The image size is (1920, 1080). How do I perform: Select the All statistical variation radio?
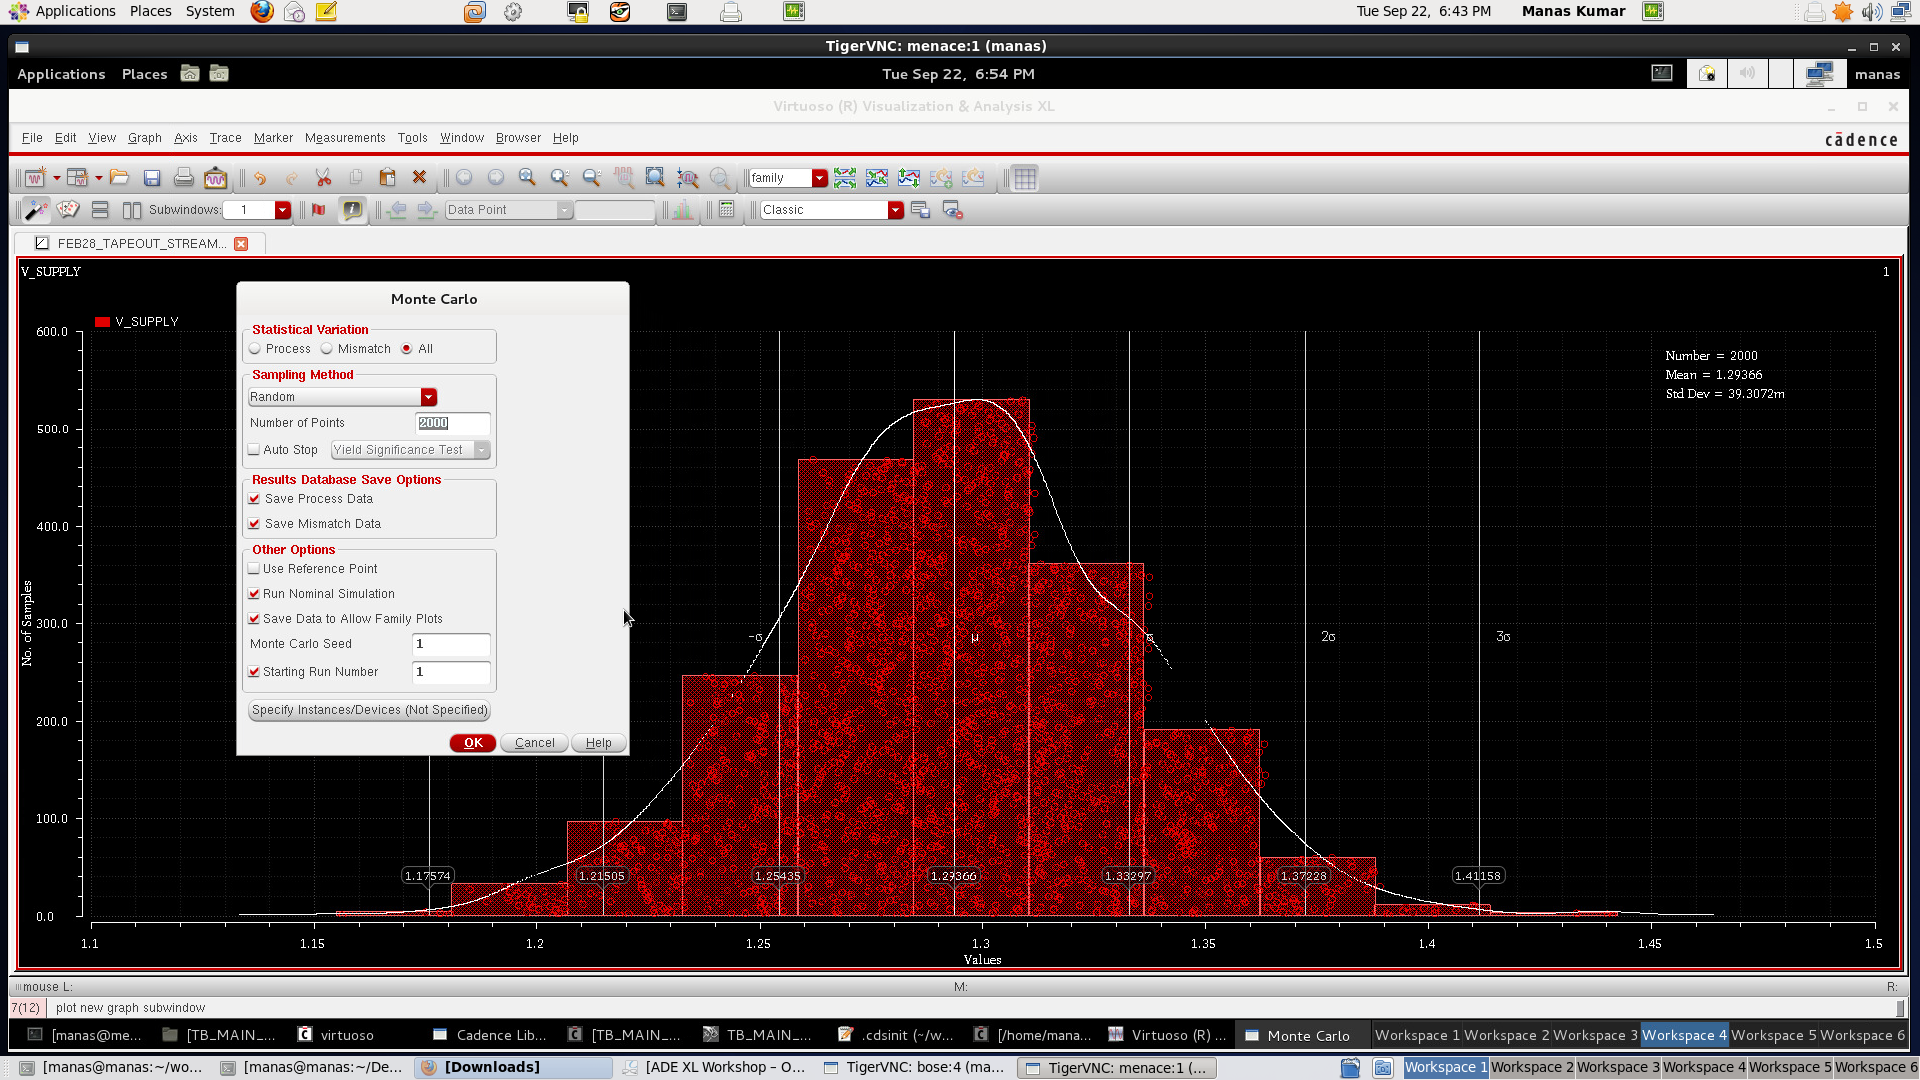407,349
